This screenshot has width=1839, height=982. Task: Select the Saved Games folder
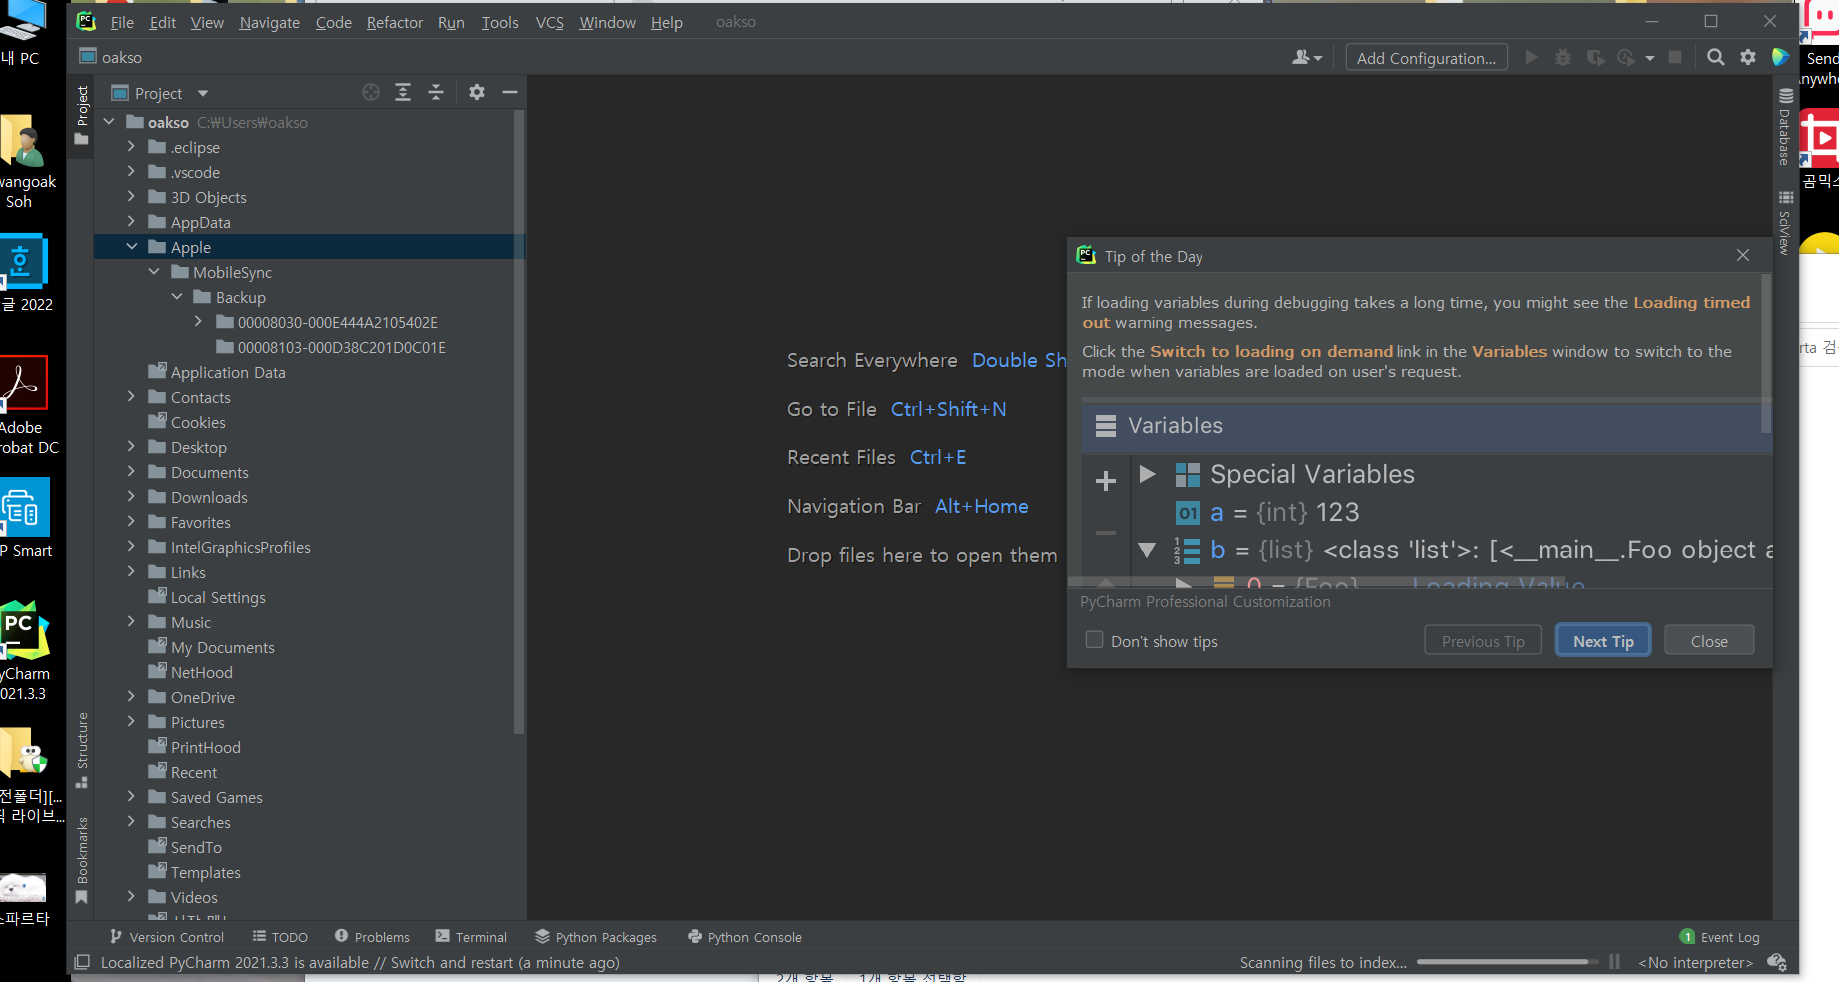coord(216,797)
